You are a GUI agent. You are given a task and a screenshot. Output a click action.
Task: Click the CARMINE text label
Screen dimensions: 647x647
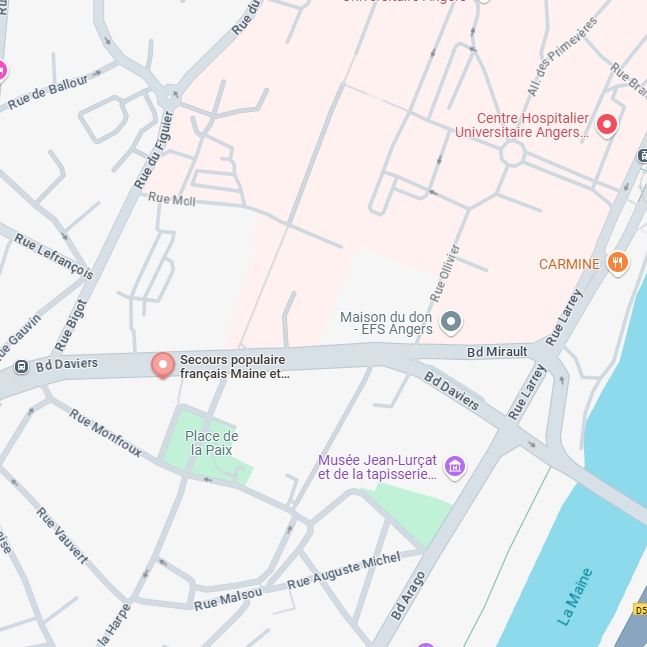[569, 264]
